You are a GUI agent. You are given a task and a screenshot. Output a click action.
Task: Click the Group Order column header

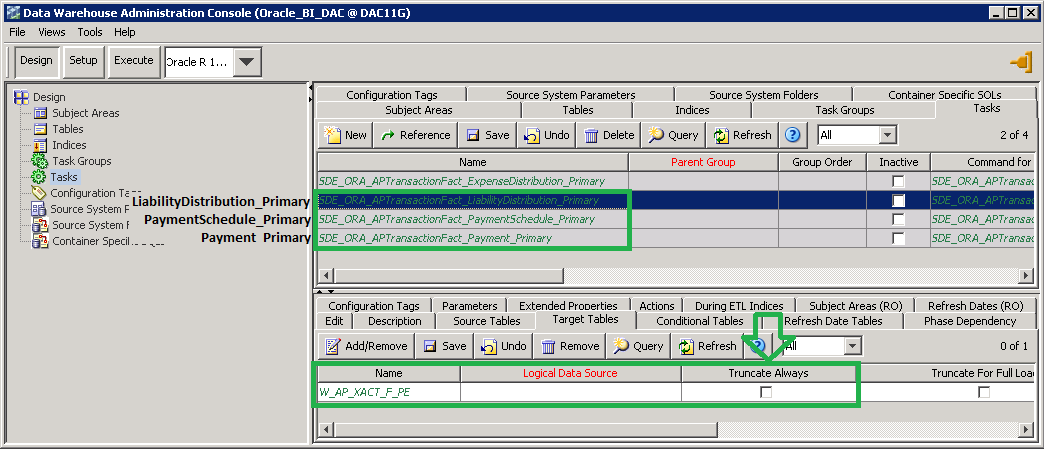click(x=822, y=162)
